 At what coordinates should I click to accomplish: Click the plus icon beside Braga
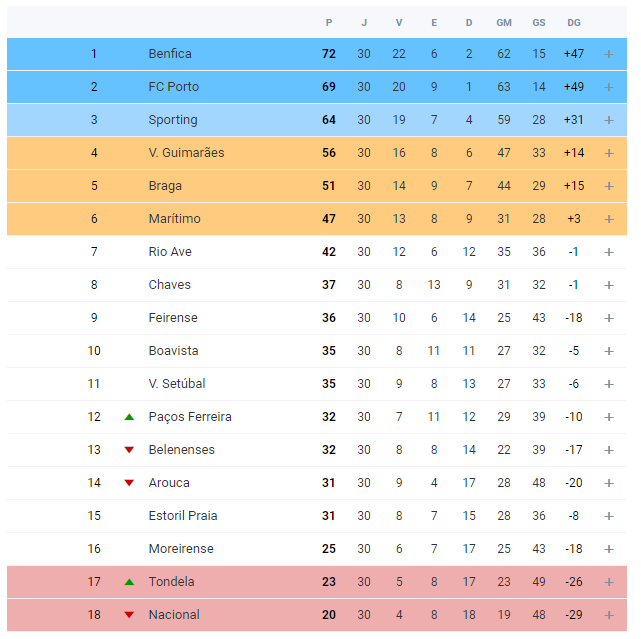point(609,186)
